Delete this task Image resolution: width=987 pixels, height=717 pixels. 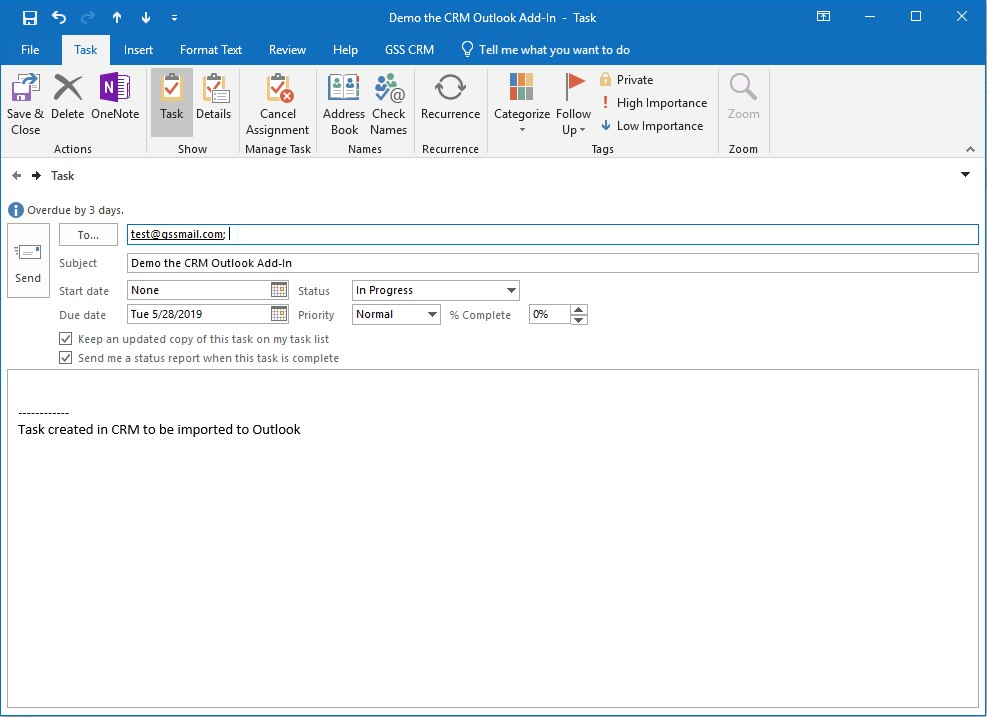[x=67, y=97]
